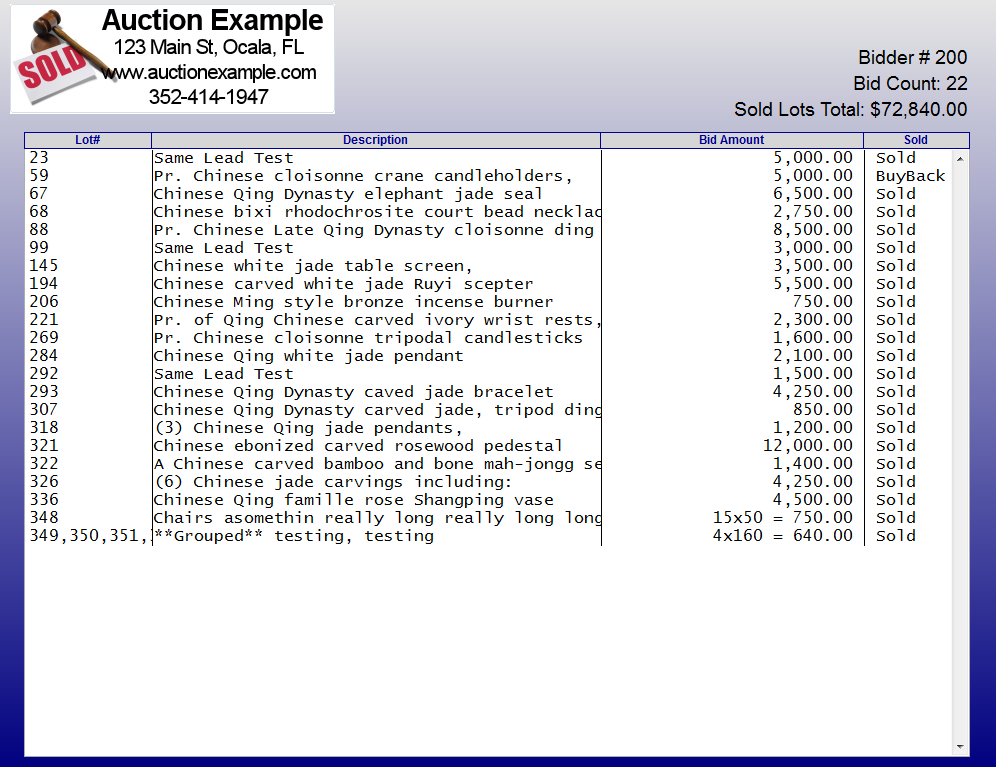Select lot 23 Same Lead Test row
This screenshot has height=767, width=996.
click(223, 158)
